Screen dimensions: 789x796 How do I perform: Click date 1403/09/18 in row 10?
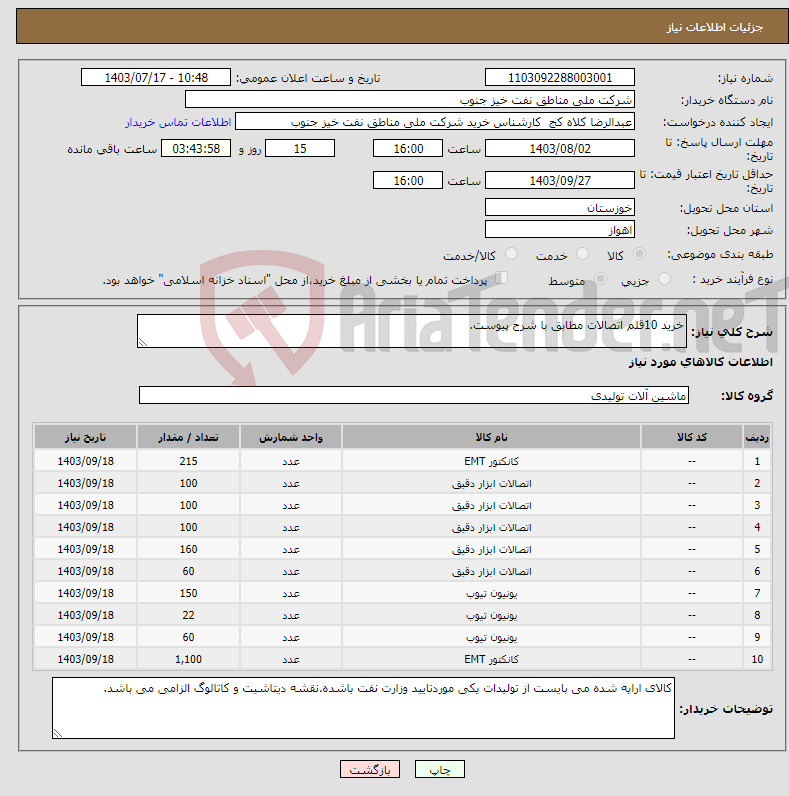(85, 659)
